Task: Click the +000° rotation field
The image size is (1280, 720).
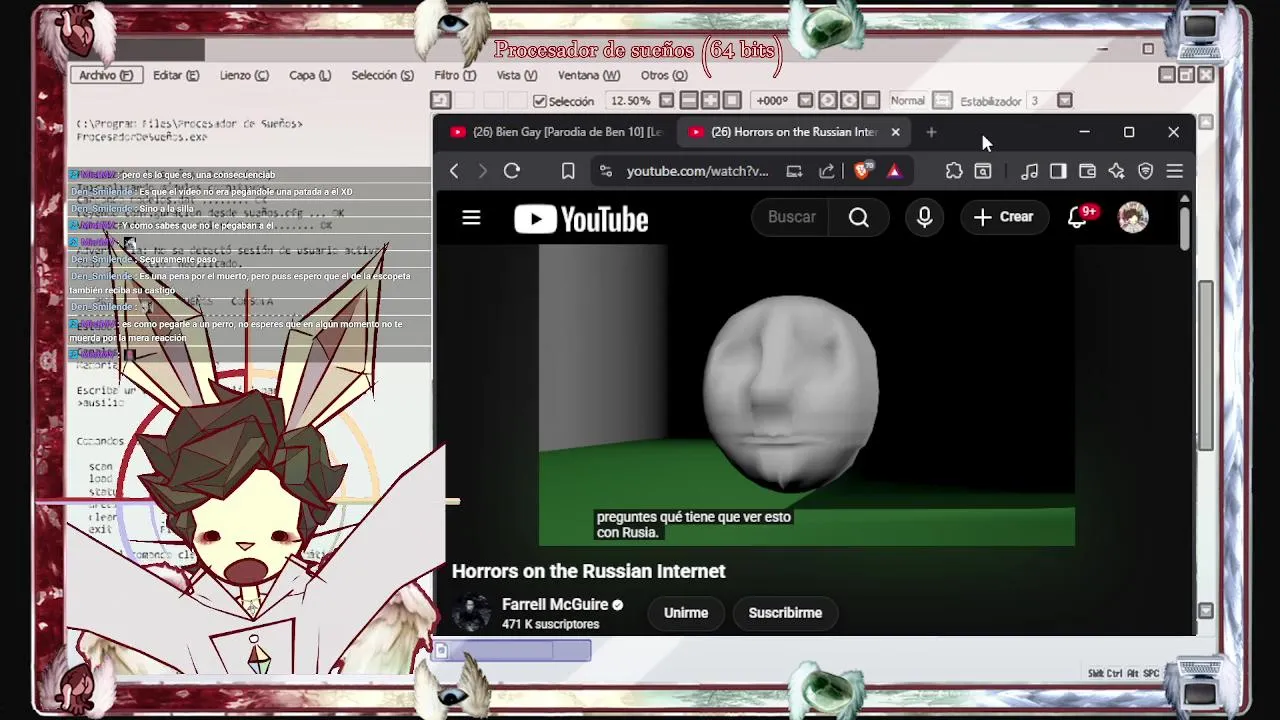Action: pos(773,101)
